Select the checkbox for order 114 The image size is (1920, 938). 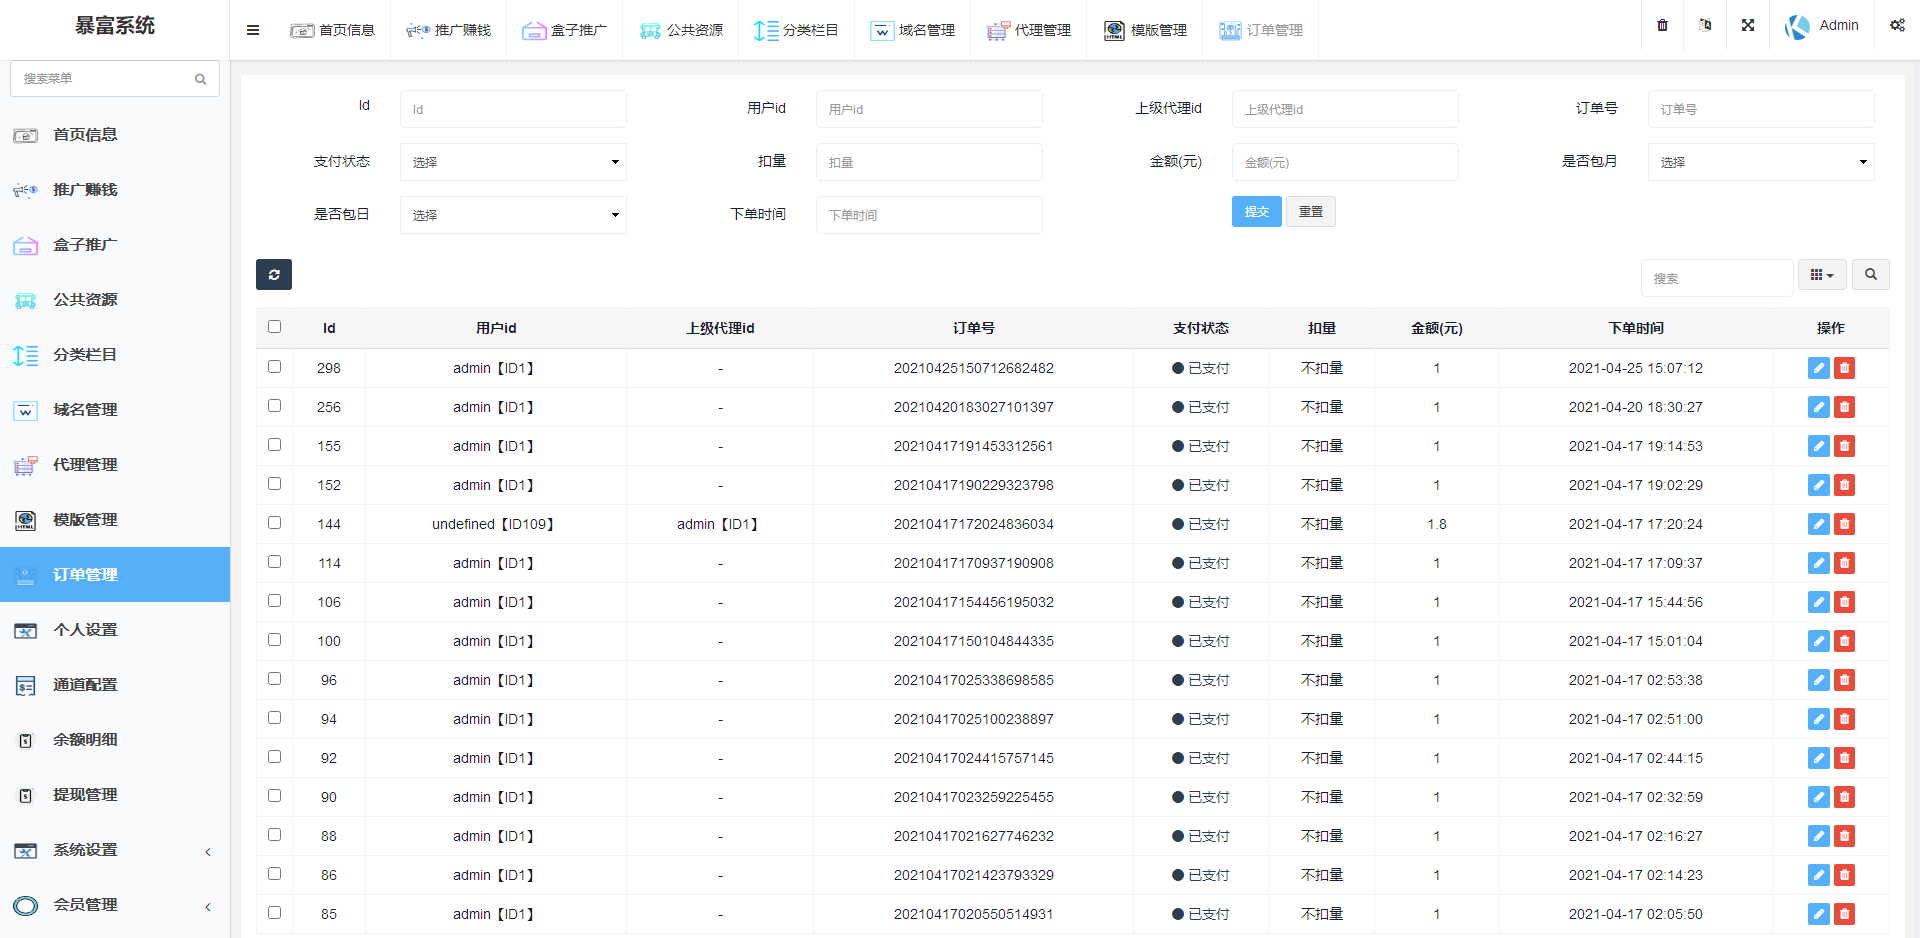(274, 561)
